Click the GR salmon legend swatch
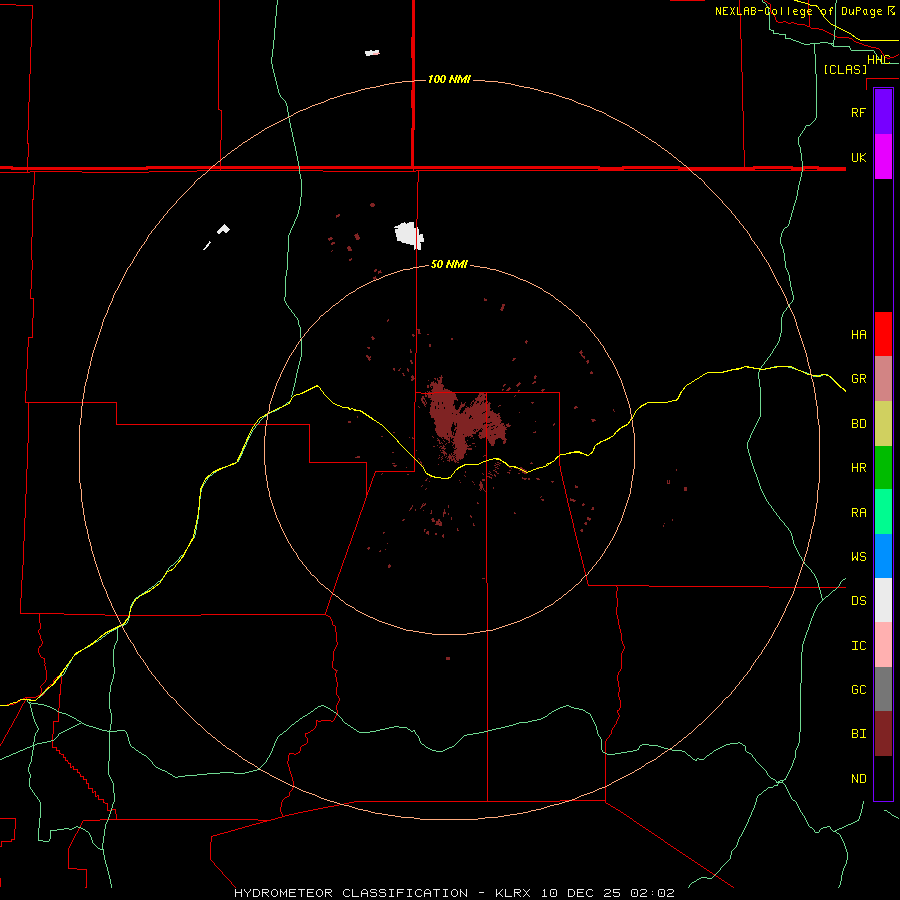This screenshot has width=900, height=900. pyautogui.click(x=883, y=378)
